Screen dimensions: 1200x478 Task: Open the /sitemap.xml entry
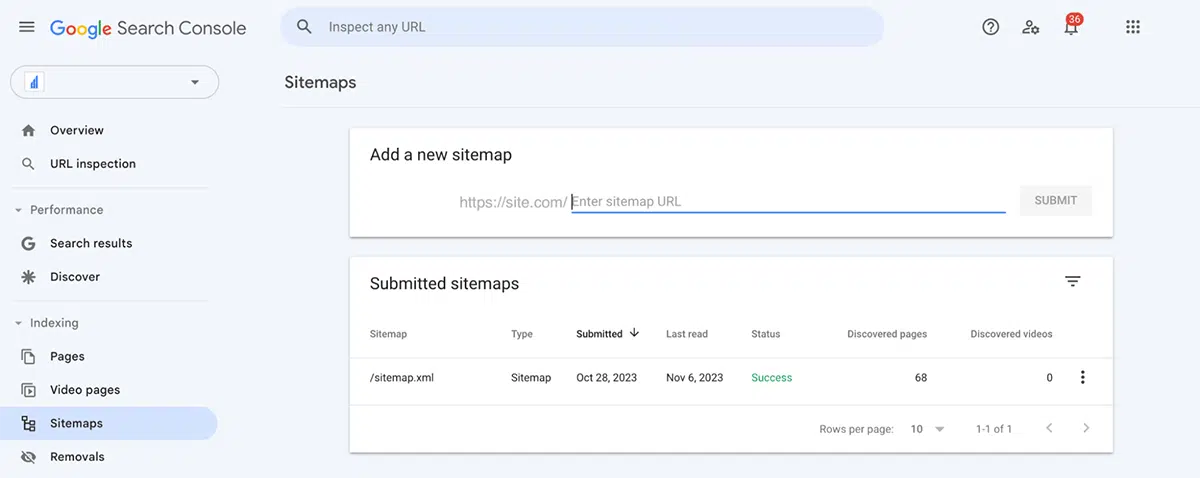point(402,378)
